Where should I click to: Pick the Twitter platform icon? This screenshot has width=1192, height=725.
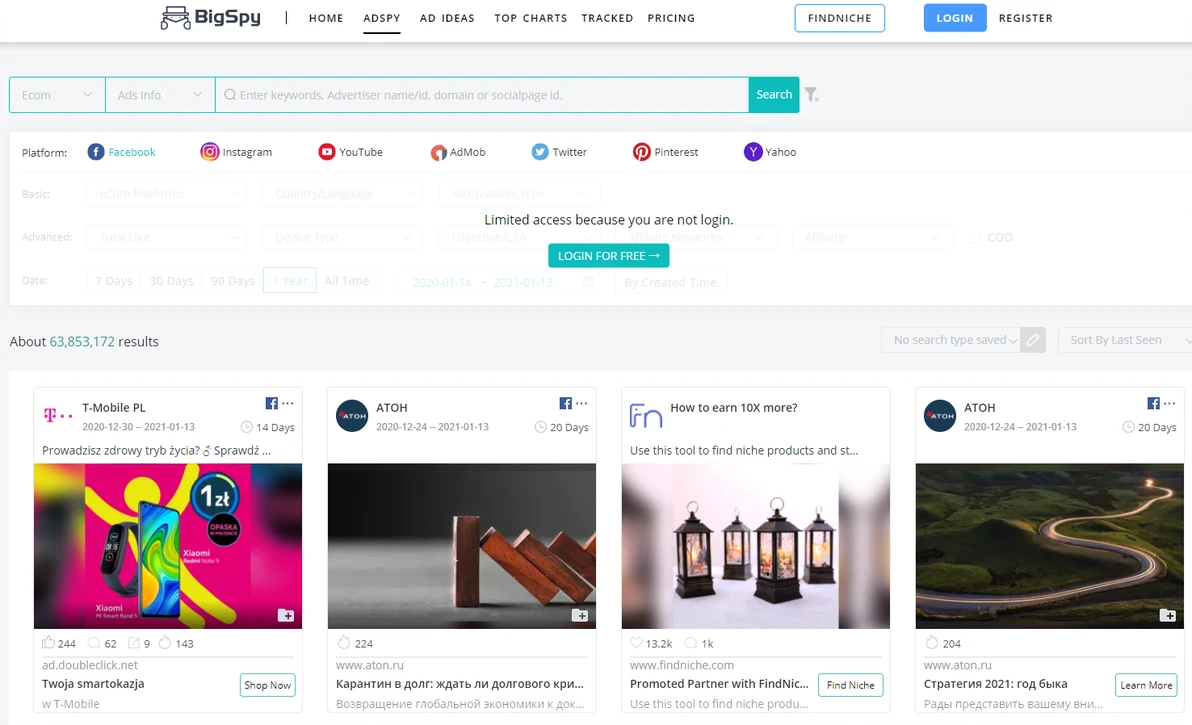tap(540, 152)
